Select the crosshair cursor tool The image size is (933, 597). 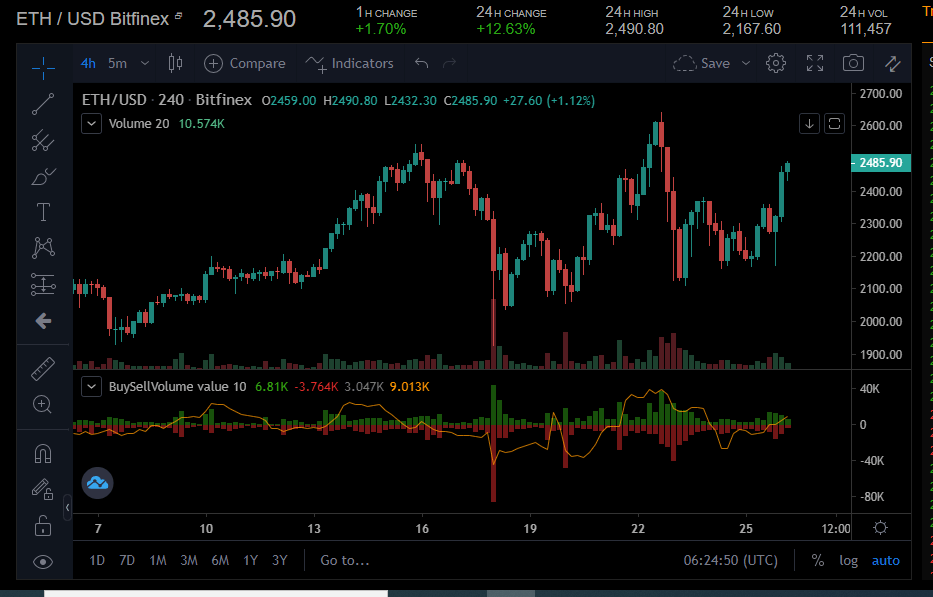click(43, 68)
